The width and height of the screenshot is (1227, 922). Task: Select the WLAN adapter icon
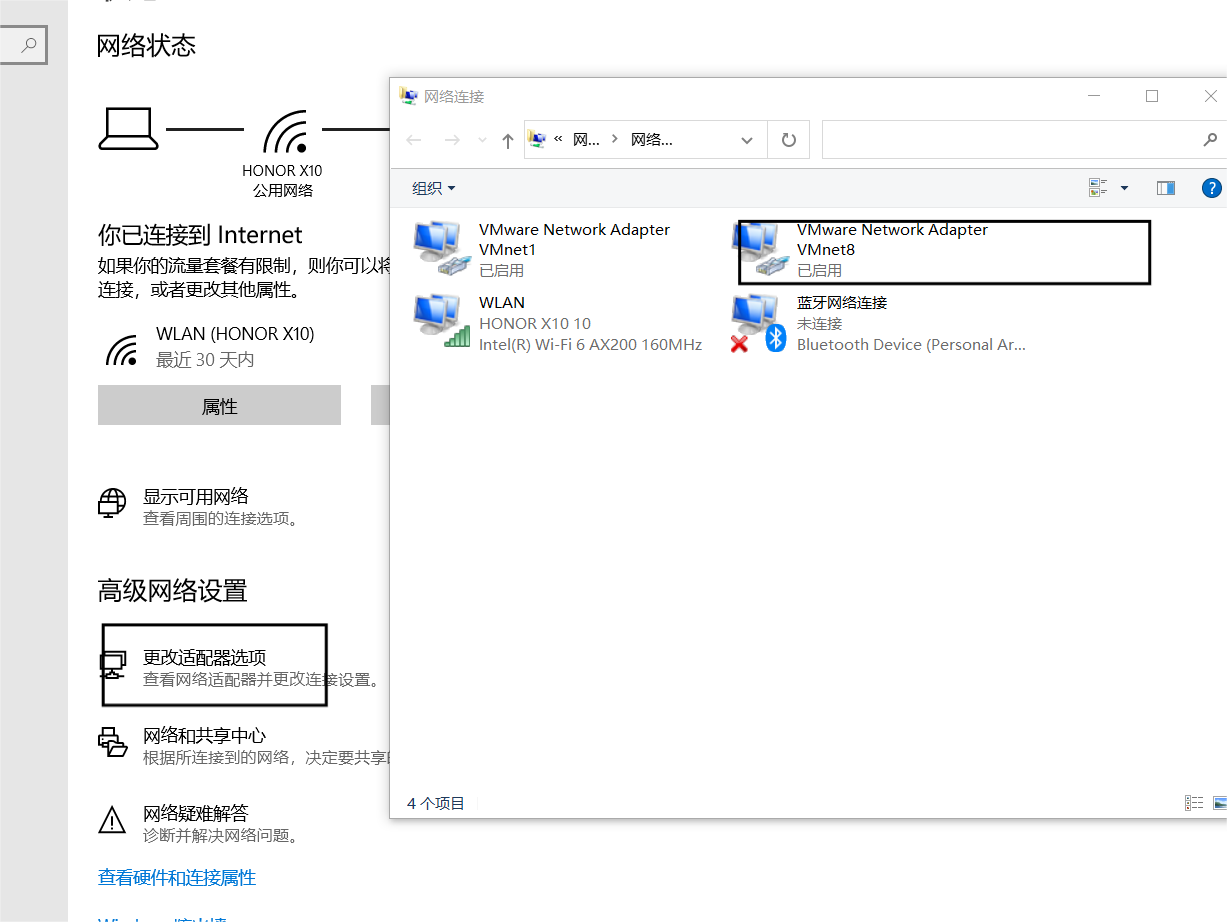441,322
